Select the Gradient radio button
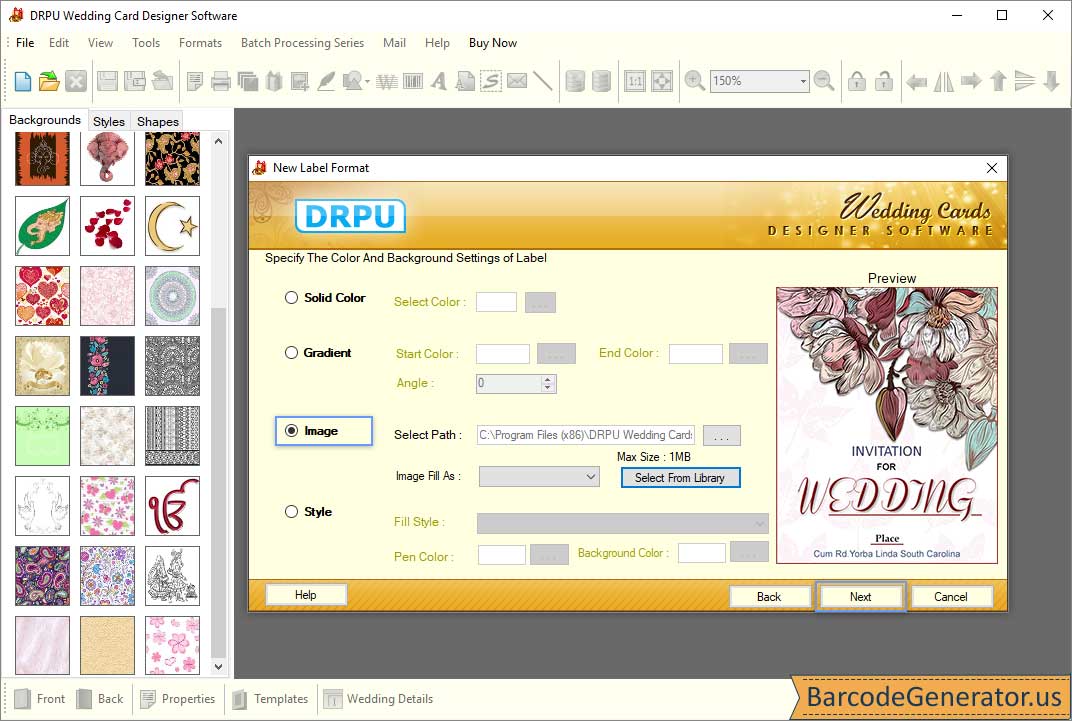The width and height of the screenshot is (1072, 721). coord(291,353)
